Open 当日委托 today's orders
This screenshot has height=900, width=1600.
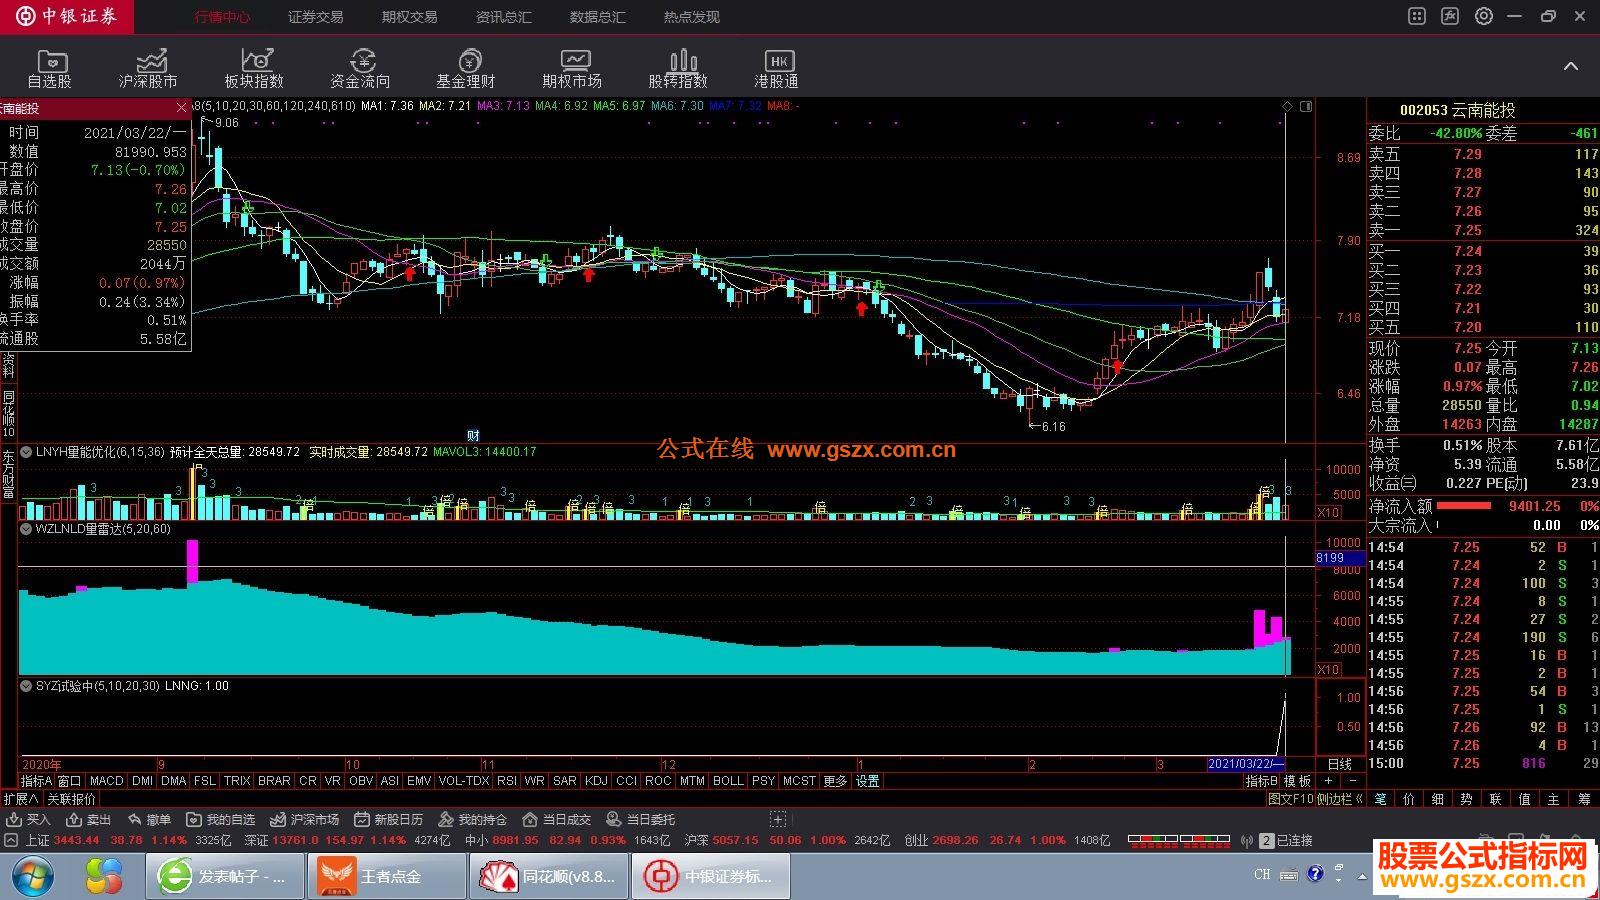coord(641,819)
